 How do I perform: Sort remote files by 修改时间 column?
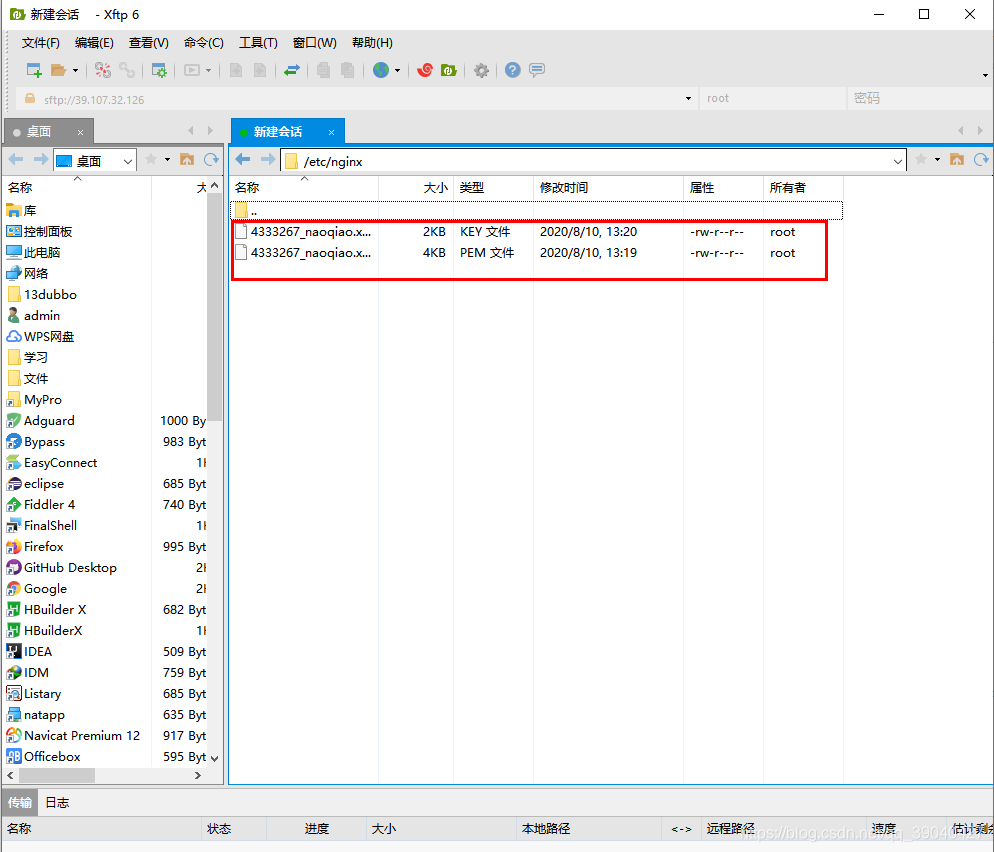tap(608, 188)
